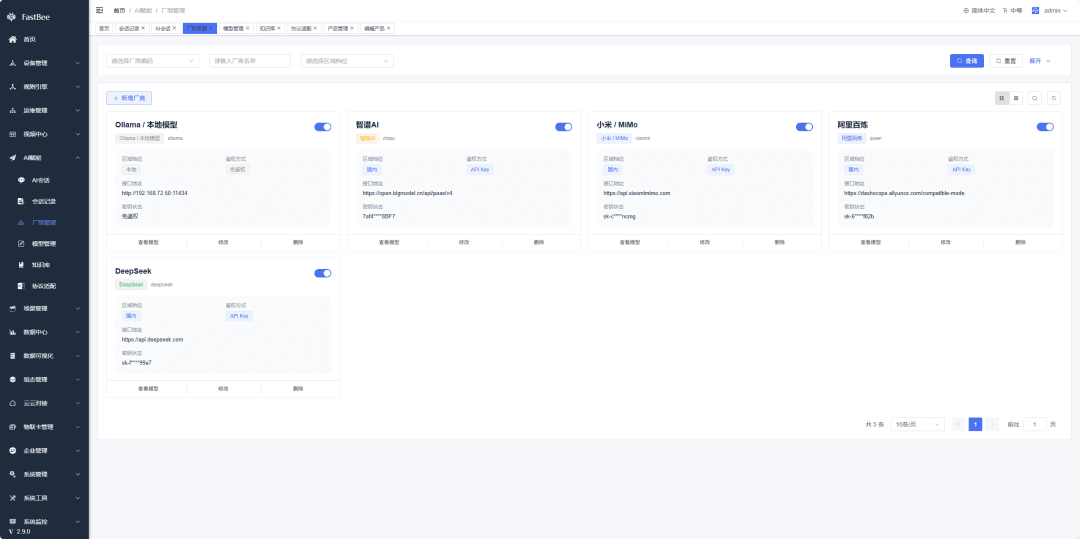The image size is (1080, 539).
Task: Open 会话记录 document icon
Action: tap(21, 201)
